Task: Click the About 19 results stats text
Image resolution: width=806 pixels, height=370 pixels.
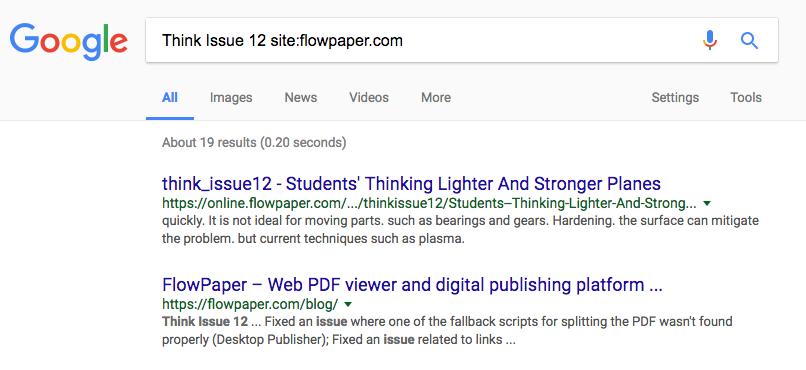Action: tap(254, 142)
